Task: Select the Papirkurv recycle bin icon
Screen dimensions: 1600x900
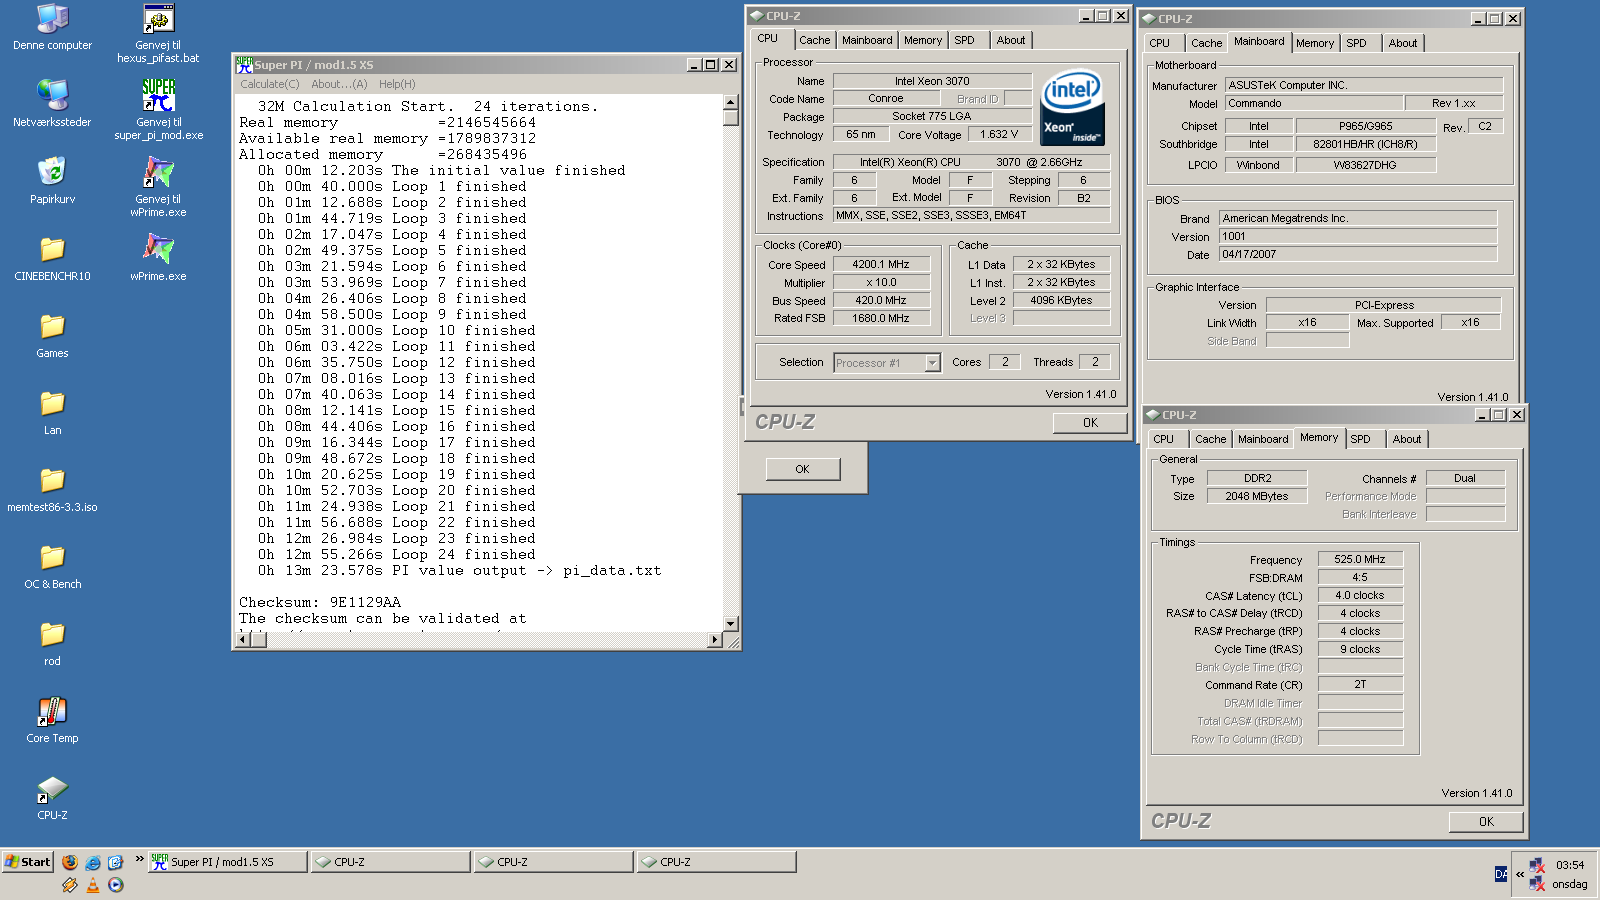Action: (x=52, y=180)
